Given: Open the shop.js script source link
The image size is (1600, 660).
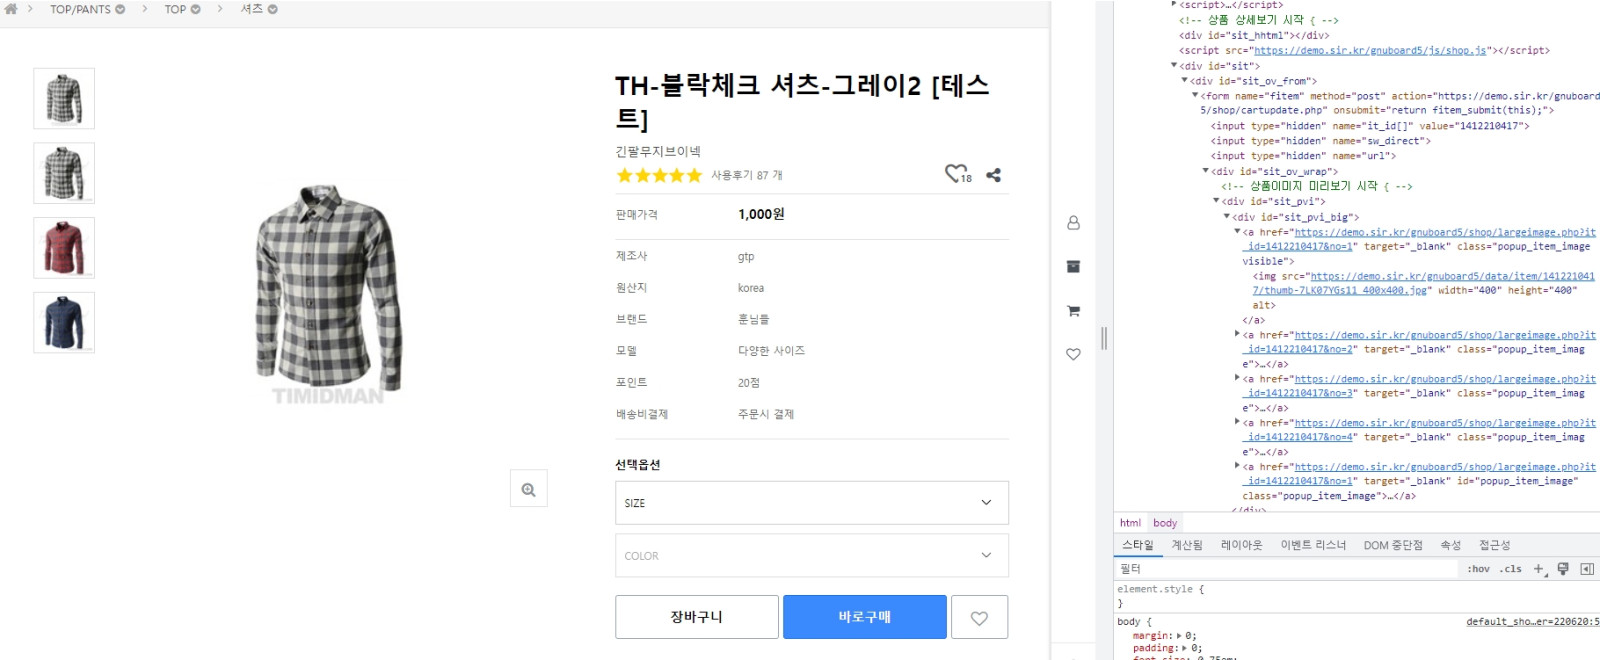Looking at the screenshot, I should [1370, 51].
